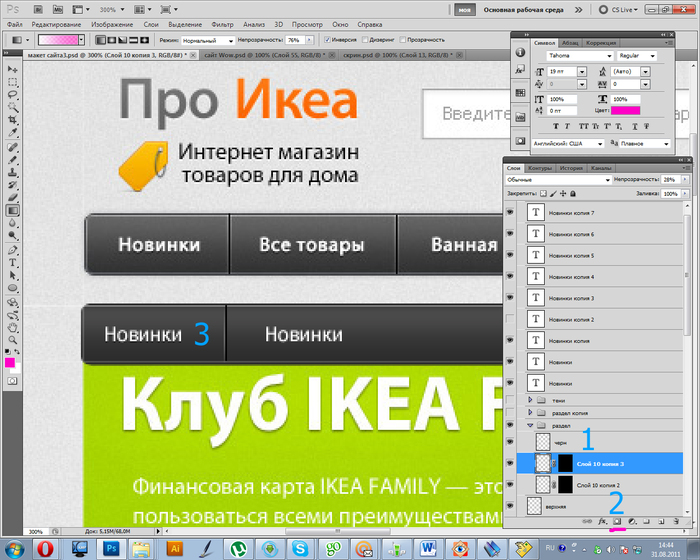Select the Horizontal Type tool

tap(12, 263)
